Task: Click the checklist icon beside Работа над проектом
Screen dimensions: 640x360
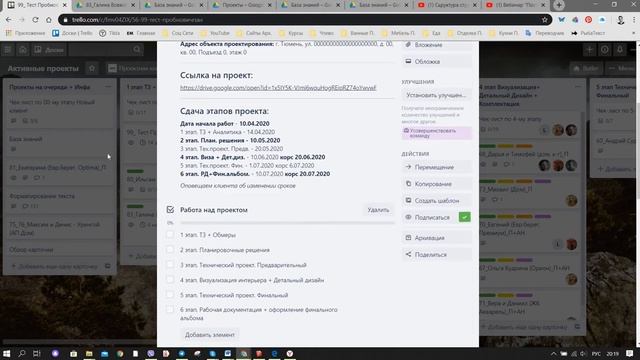Action: click(170, 209)
